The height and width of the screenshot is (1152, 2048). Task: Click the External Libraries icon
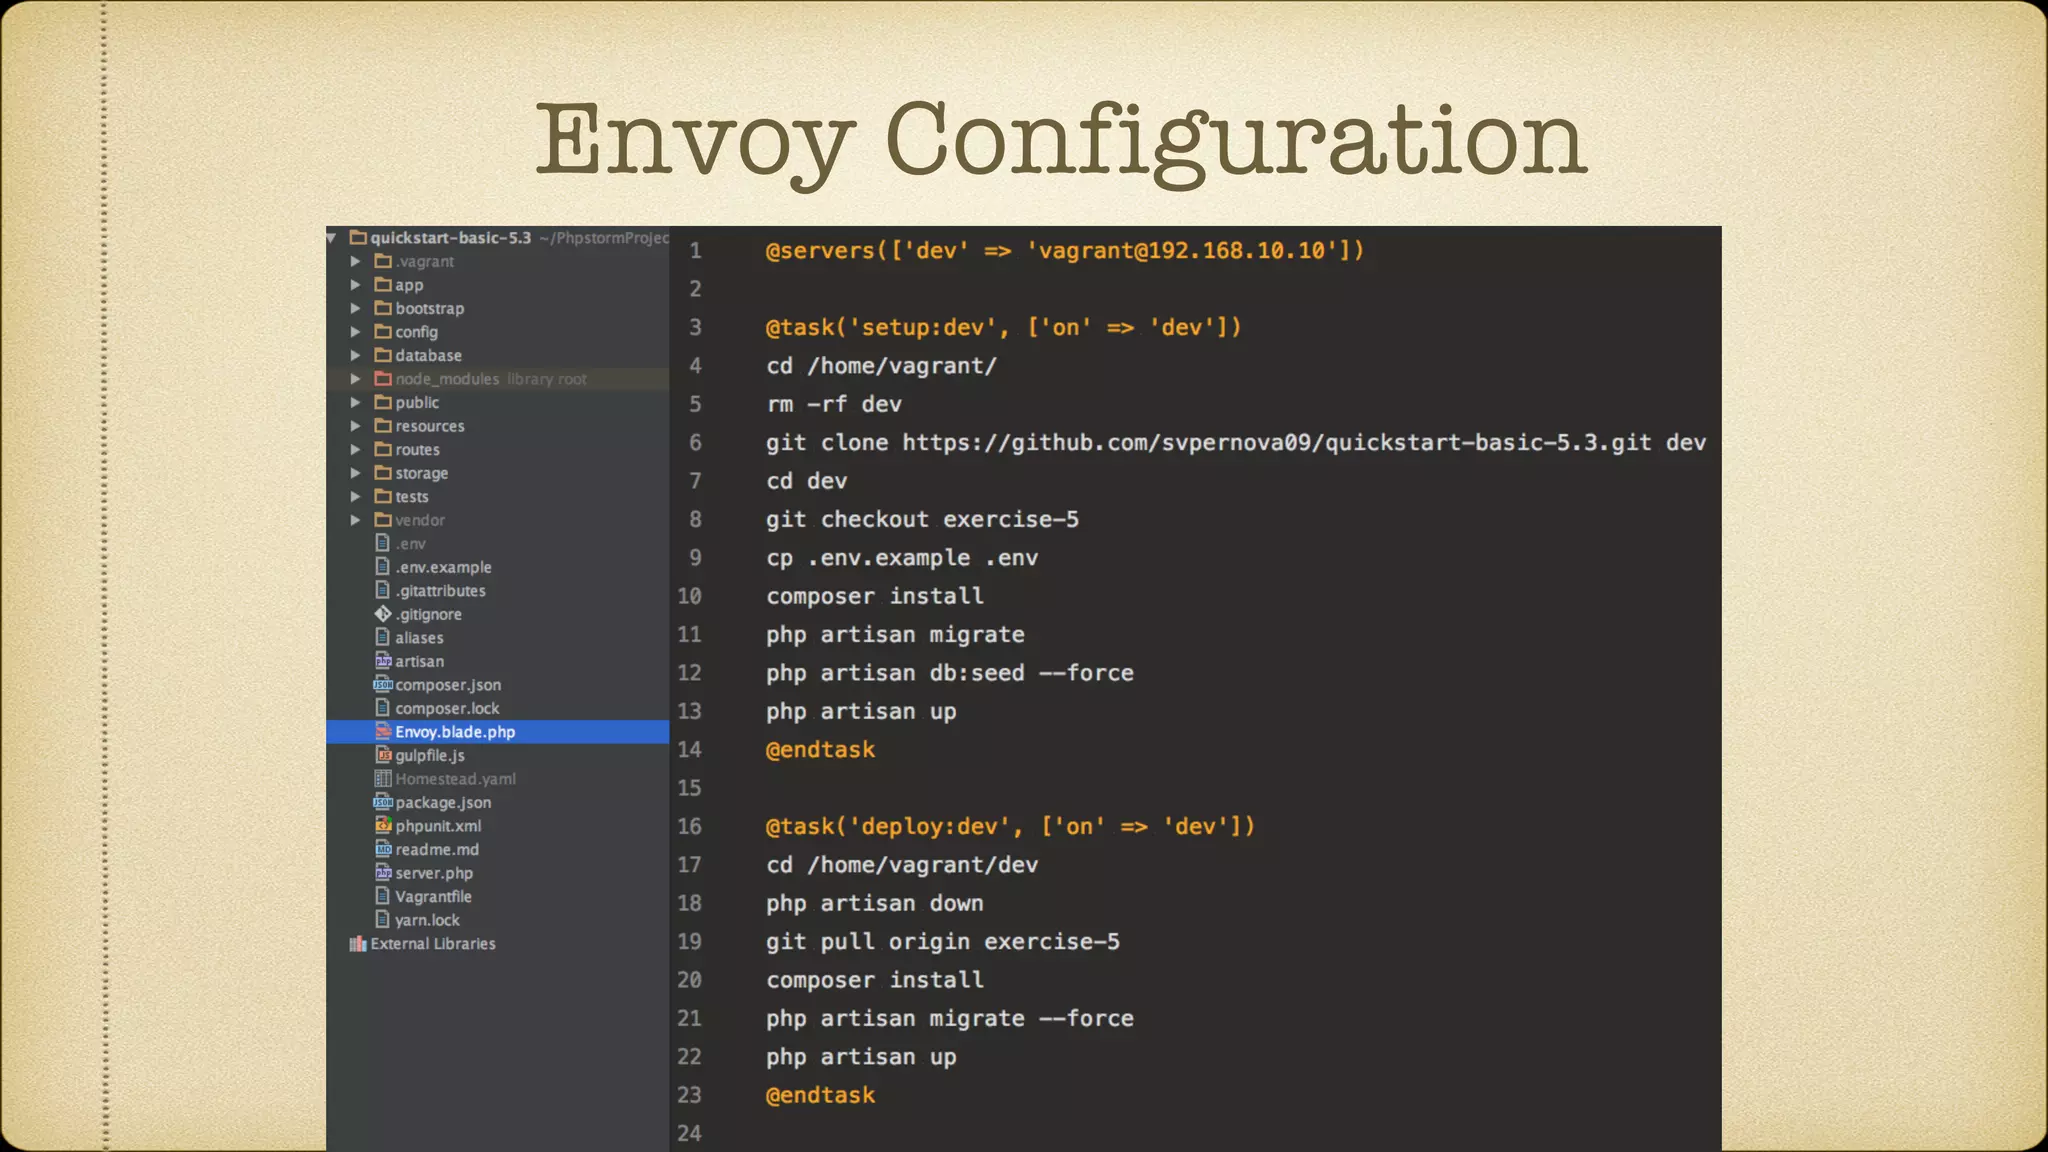tap(358, 943)
